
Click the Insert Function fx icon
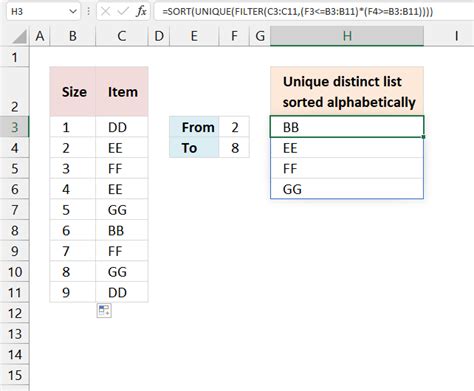pos(141,12)
